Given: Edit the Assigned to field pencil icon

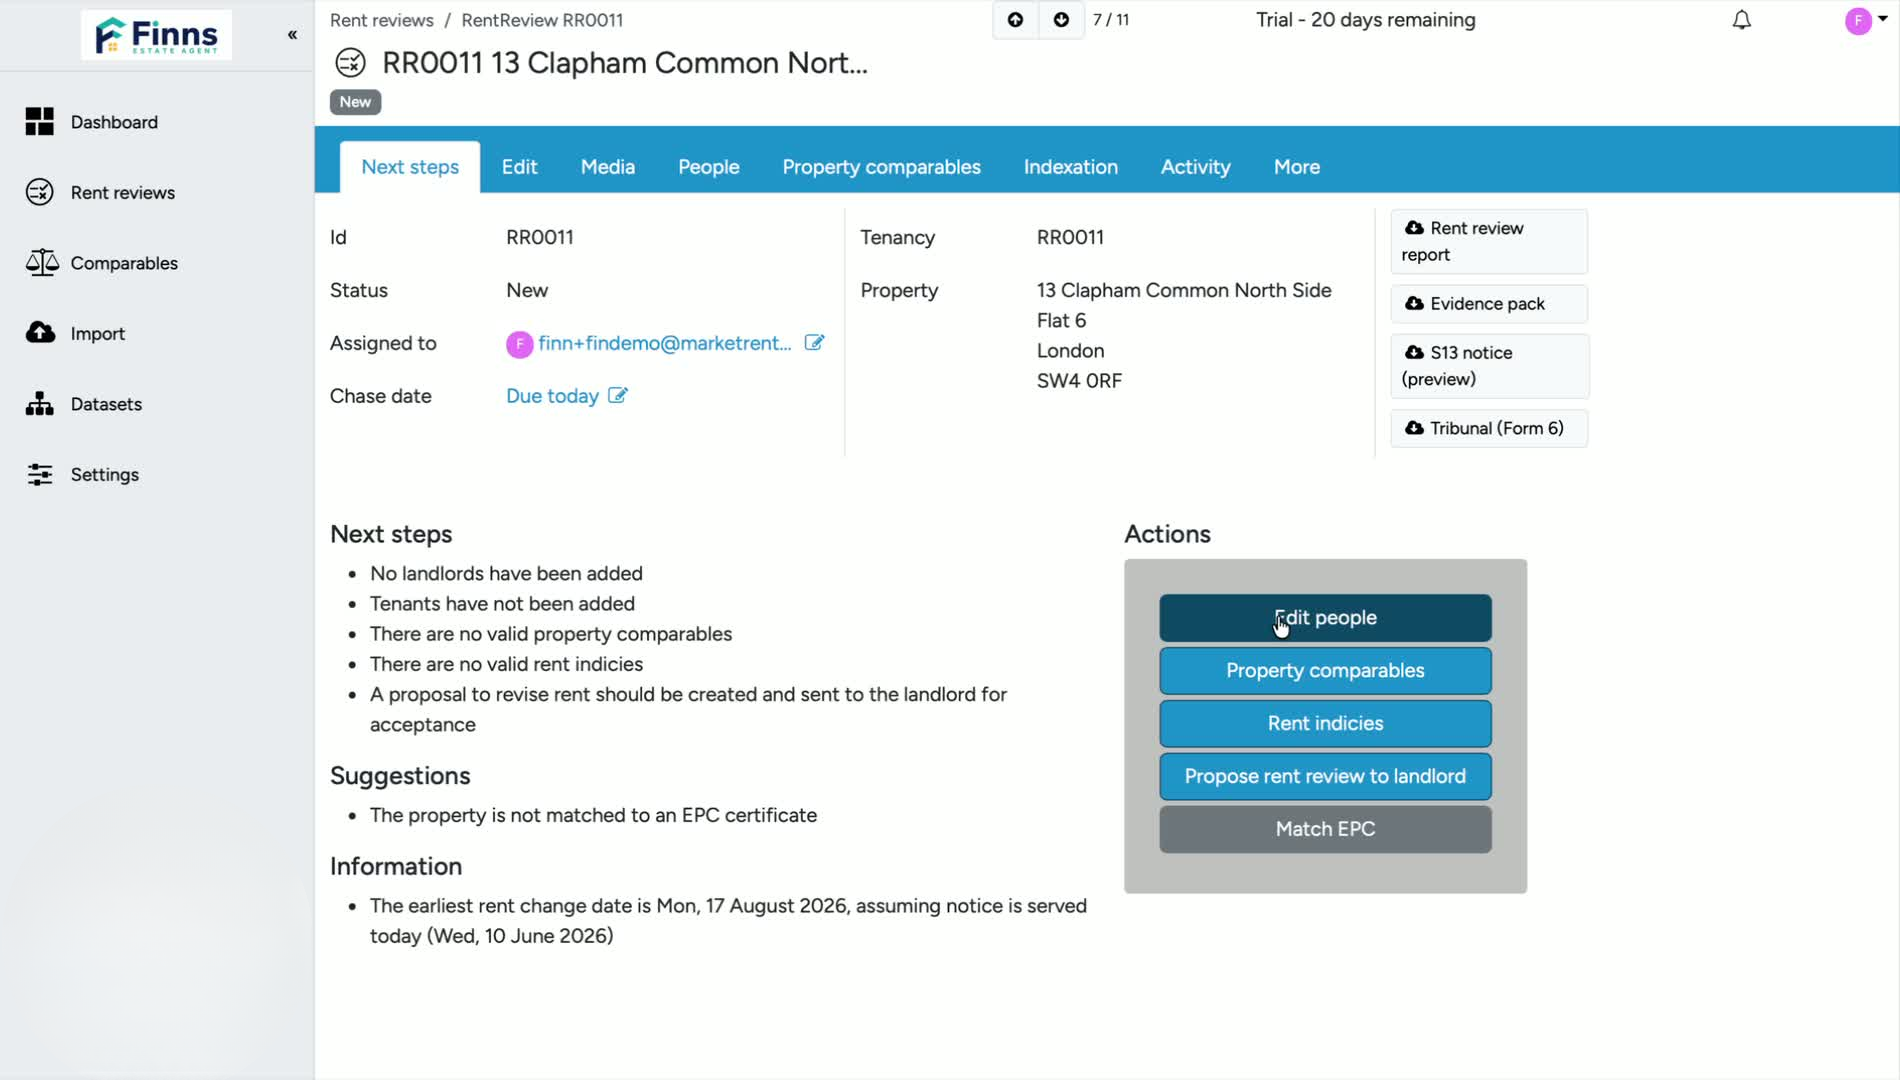Looking at the screenshot, I should (814, 343).
